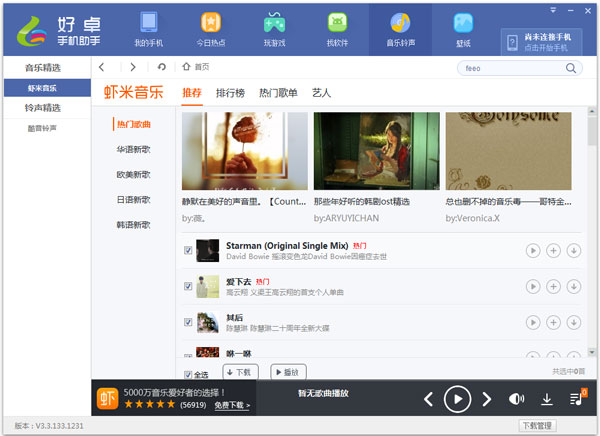Click the 播放 play selected button

tap(288, 372)
